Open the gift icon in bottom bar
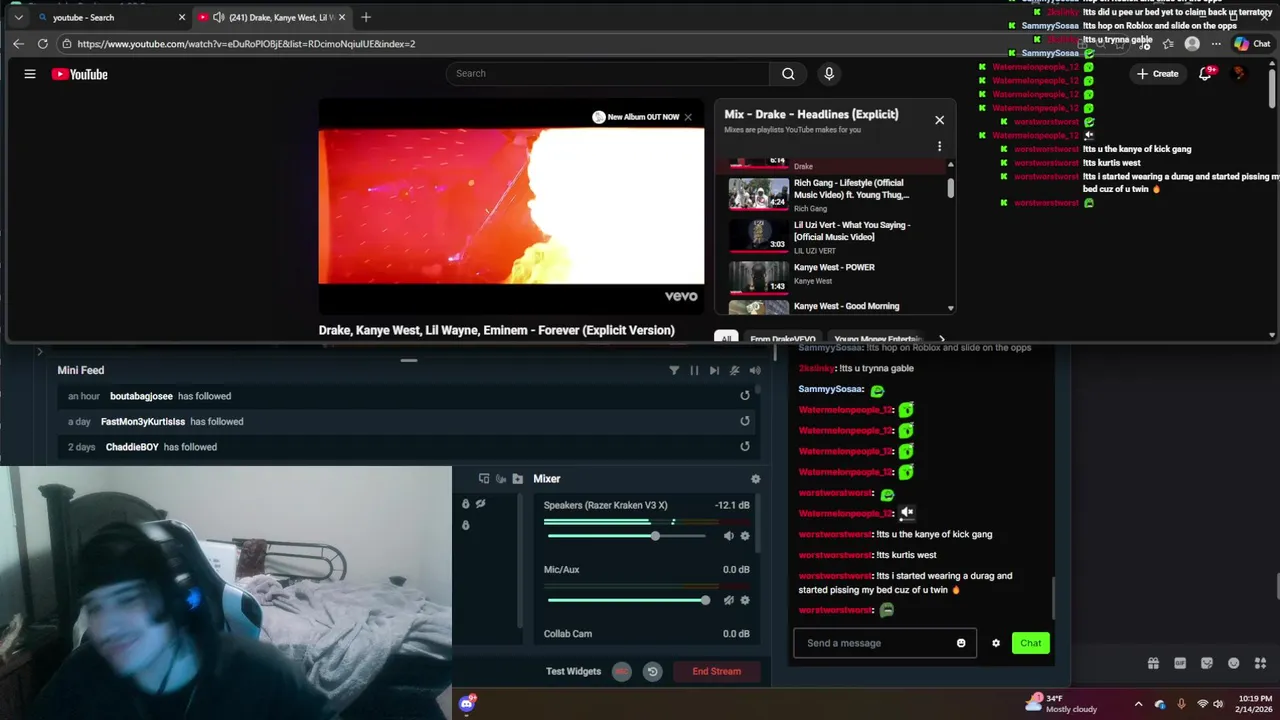This screenshot has height=720, width=1280. pos(1153,663)
